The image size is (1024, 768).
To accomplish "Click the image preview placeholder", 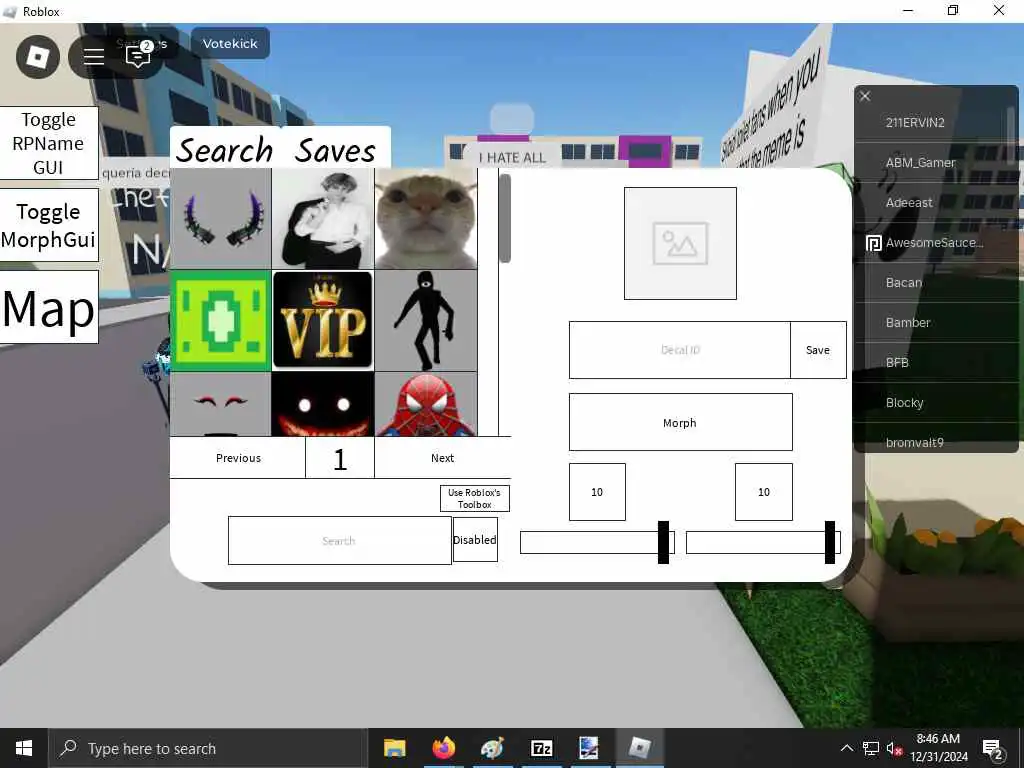I will click(680, 244).
